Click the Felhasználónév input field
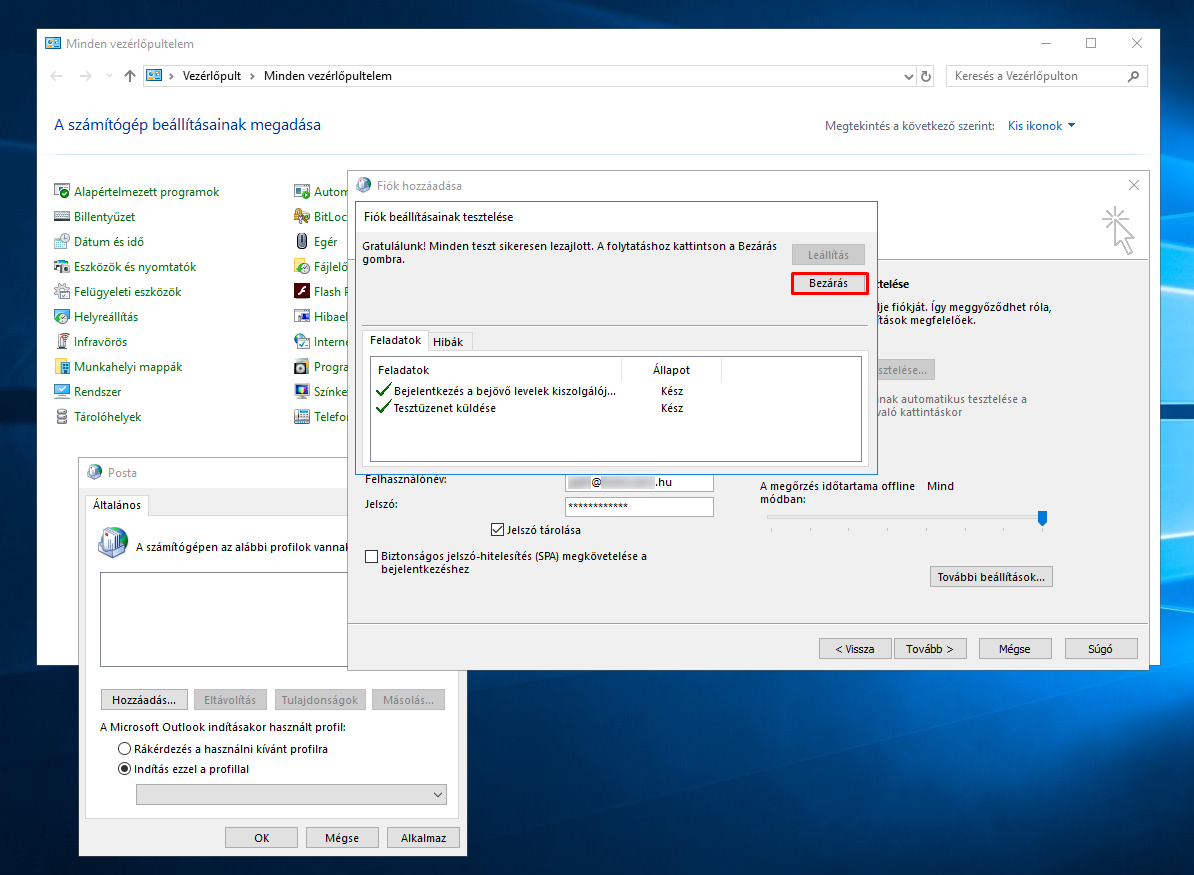 [x=639, y=483]
